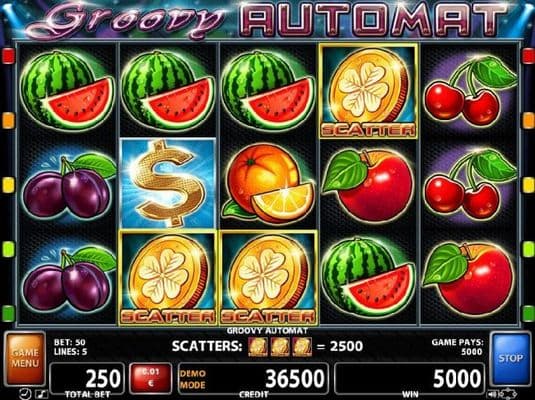Select the top-left watermelon symbol
The image size is (535, 400).
68,91
